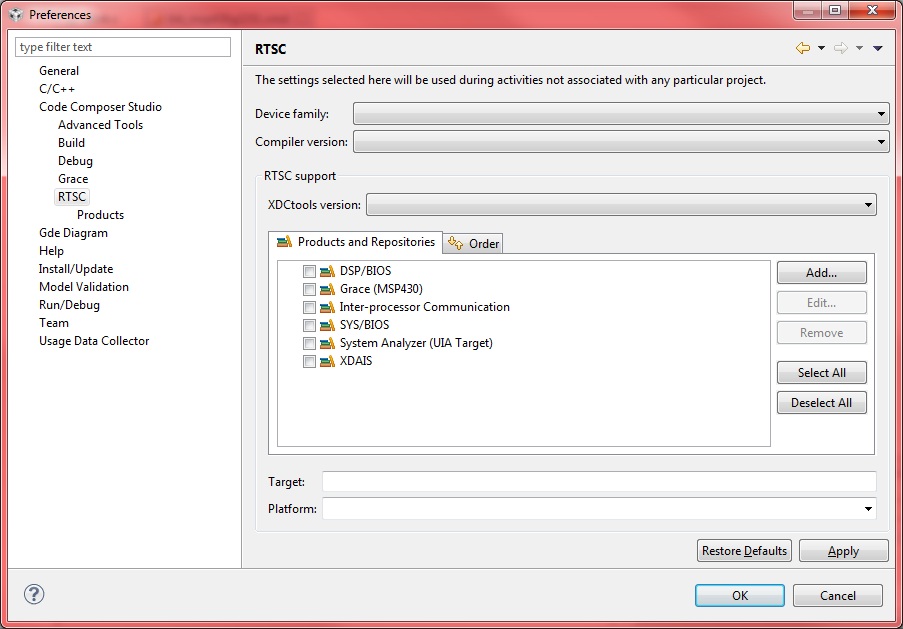Click the System Analyzer product icon

pyautogui.click(x=327, y=343)
